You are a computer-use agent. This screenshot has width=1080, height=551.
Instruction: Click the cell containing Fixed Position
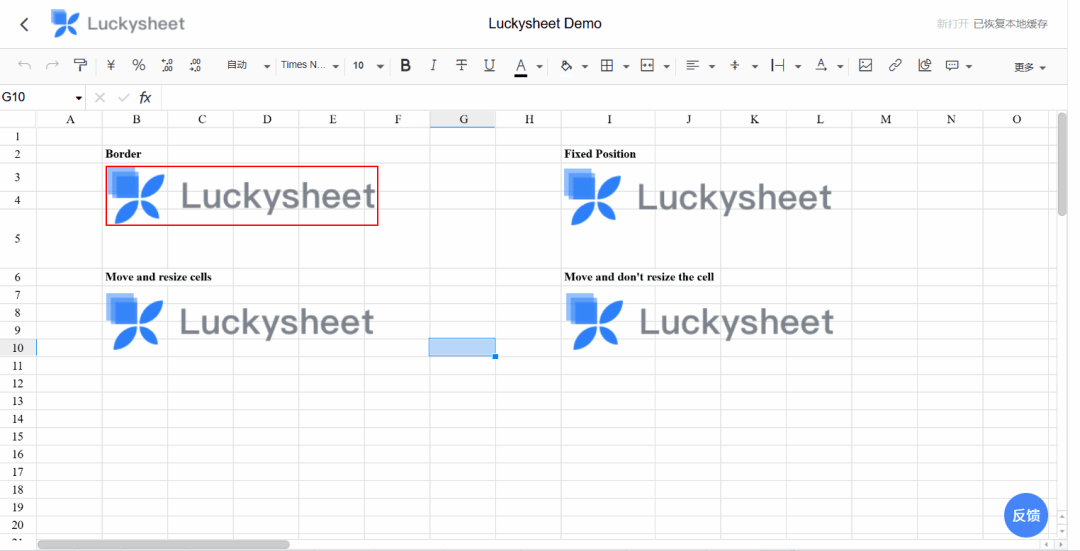608,154
